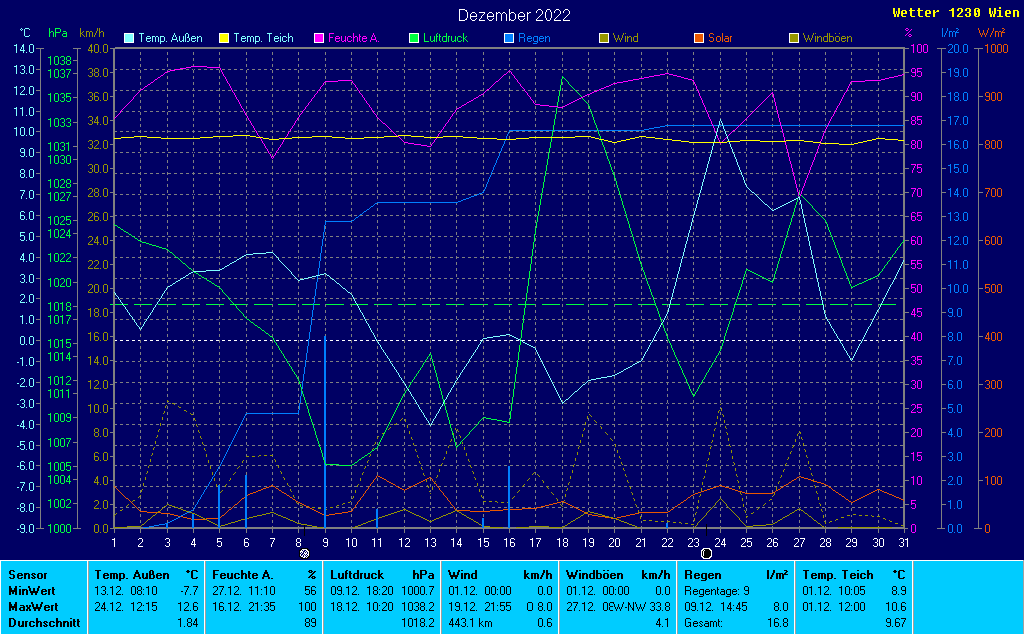Click the maximum pressure value '1038.2'
Viewport: 1024px width, 634px height.
418,607
